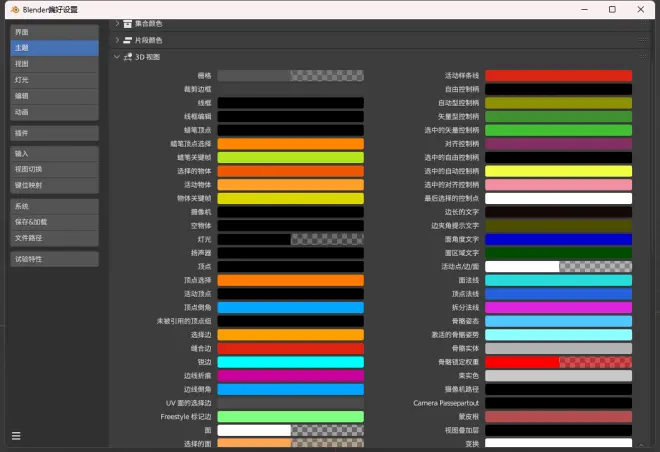The height and width of the screenshot is (452, 660).
Task: Pick the 拆分法线 magenta swatch
Action: (559, 308)
